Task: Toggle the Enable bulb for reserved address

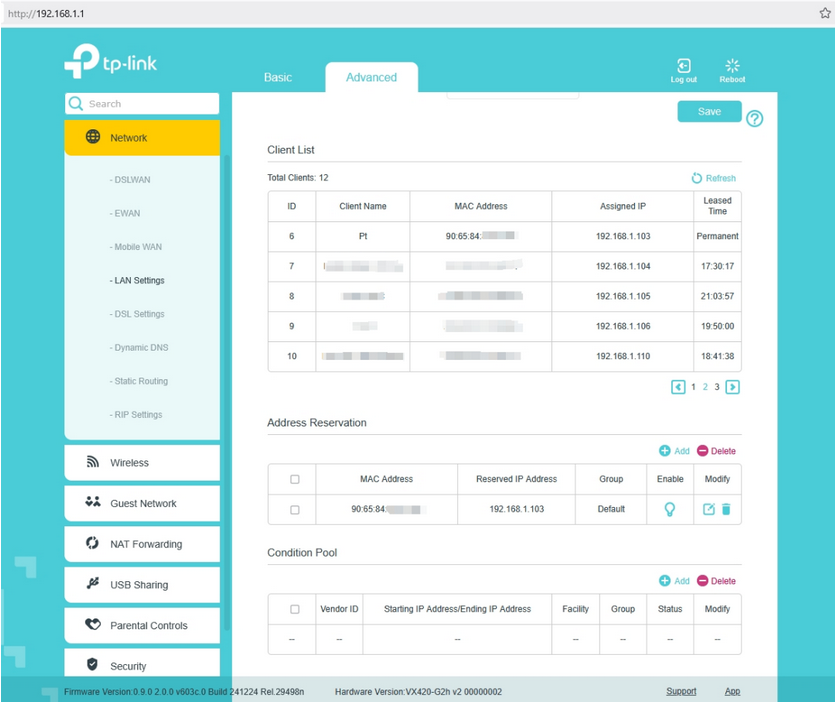Action: [x=670, y=509]
